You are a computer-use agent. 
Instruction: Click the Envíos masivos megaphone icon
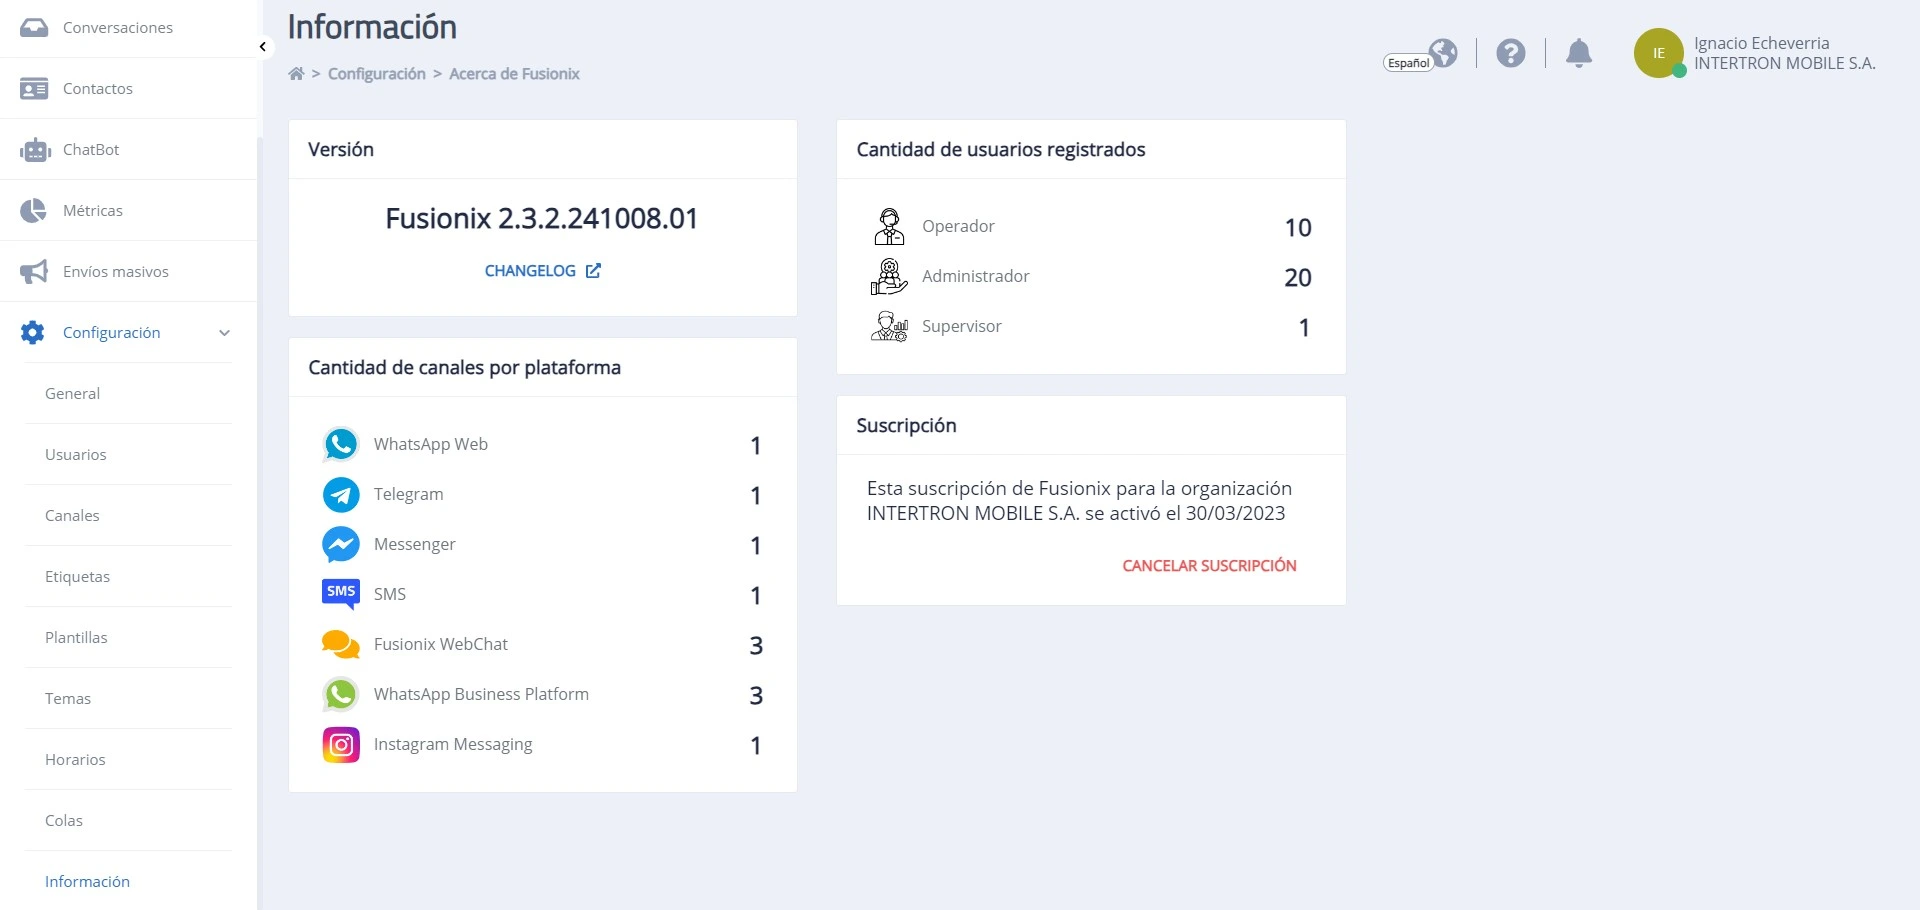(x=34, y=272)
